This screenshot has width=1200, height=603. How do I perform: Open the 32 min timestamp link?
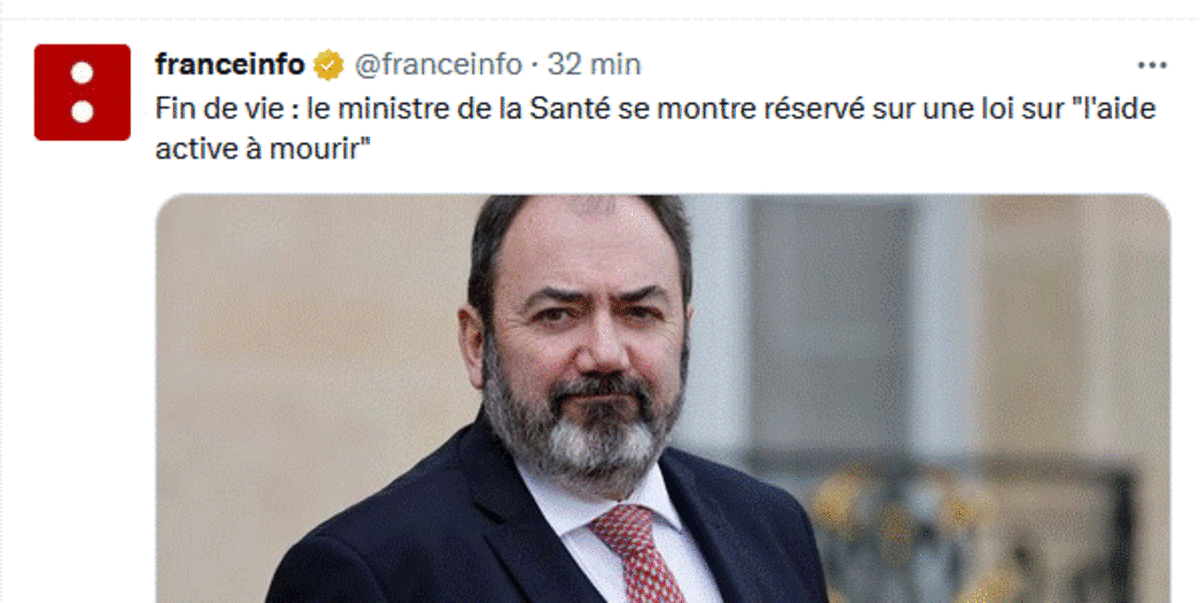pyautogui.click(x=595, y=65)
